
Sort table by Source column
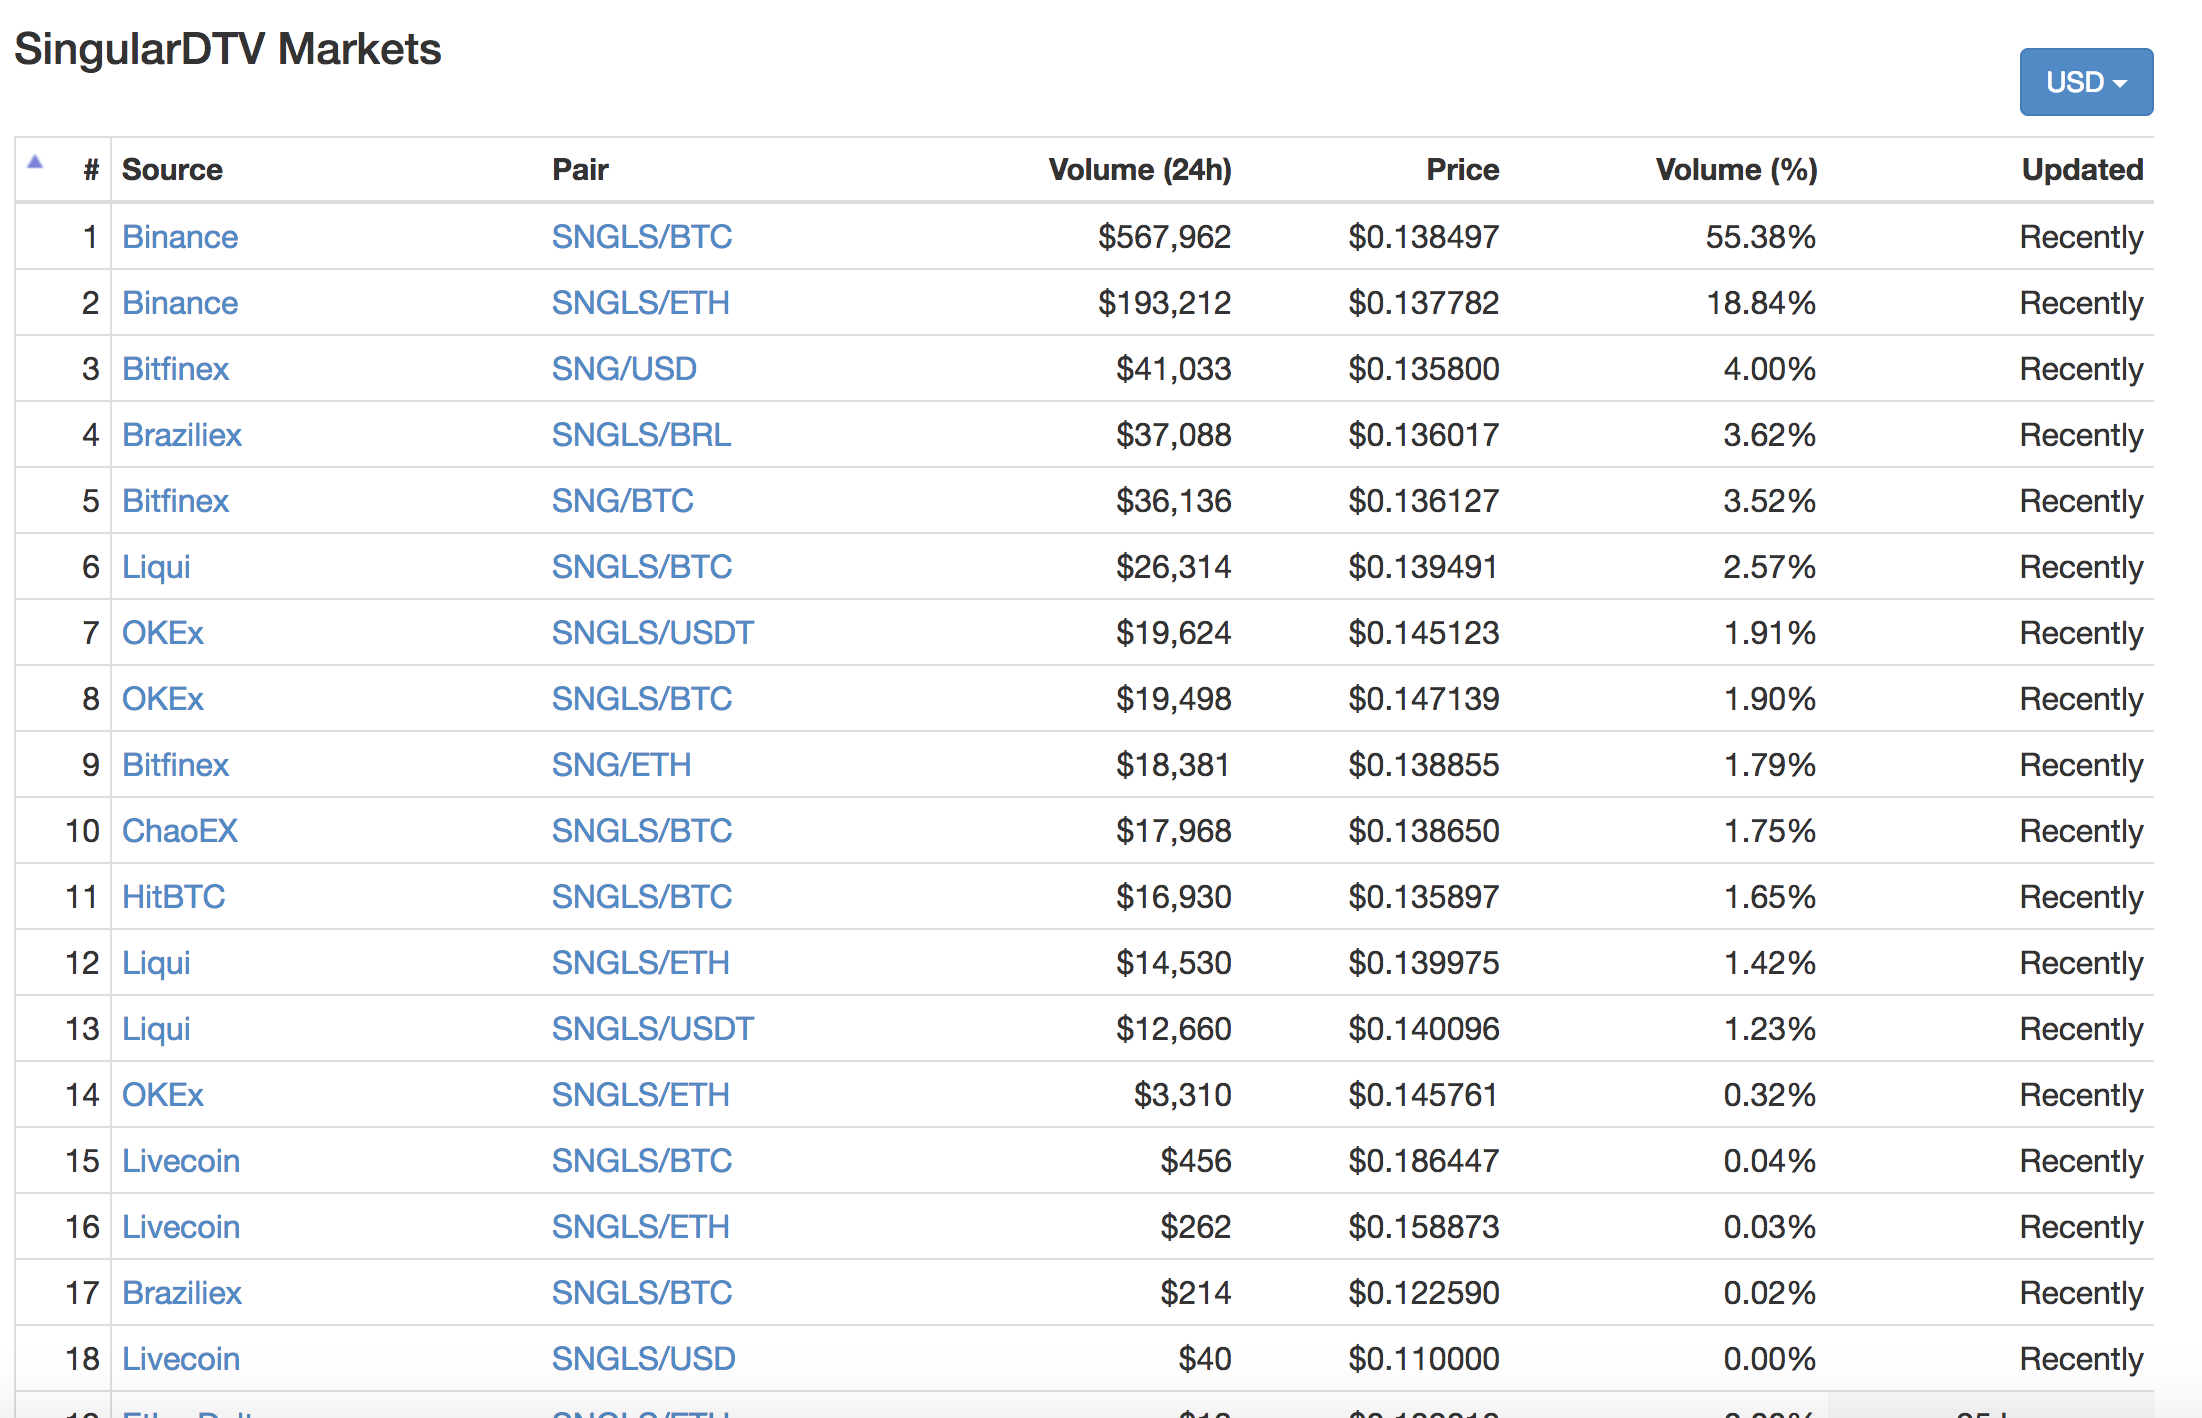172,169
